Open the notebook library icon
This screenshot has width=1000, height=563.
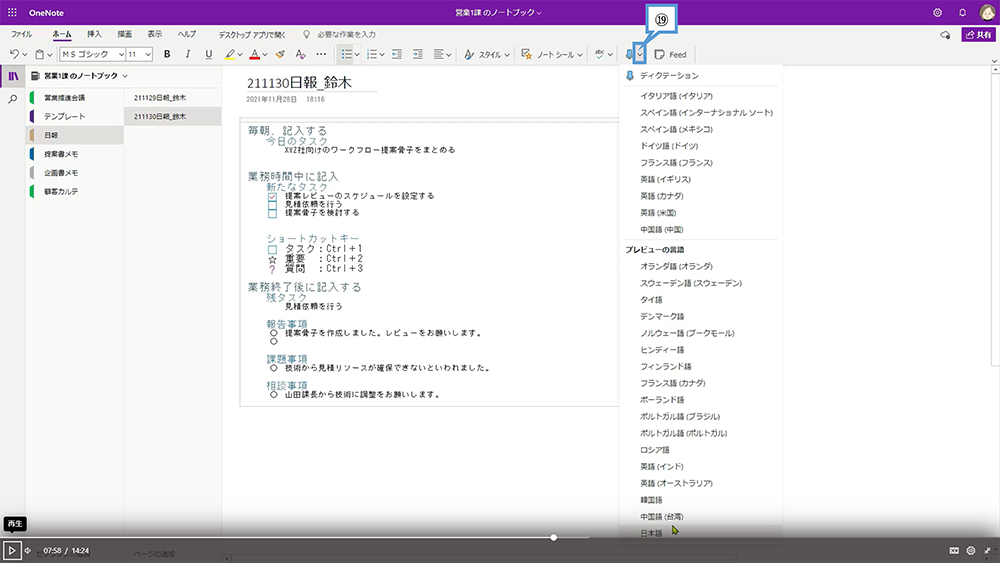(x=13, y=76)
